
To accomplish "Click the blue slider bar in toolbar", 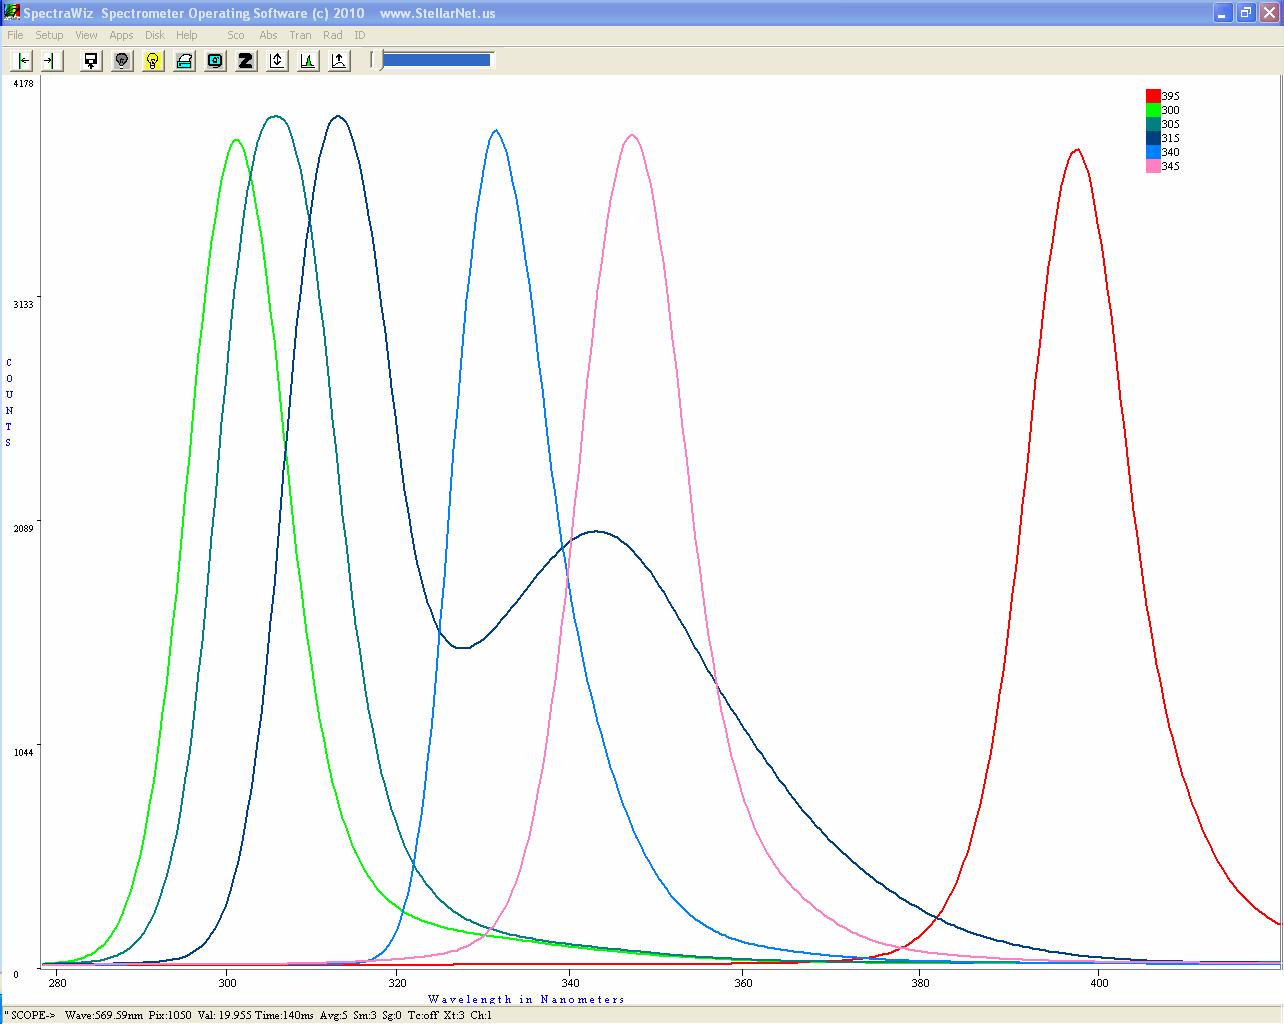I will pyautogui.click(x=436, y=60).
